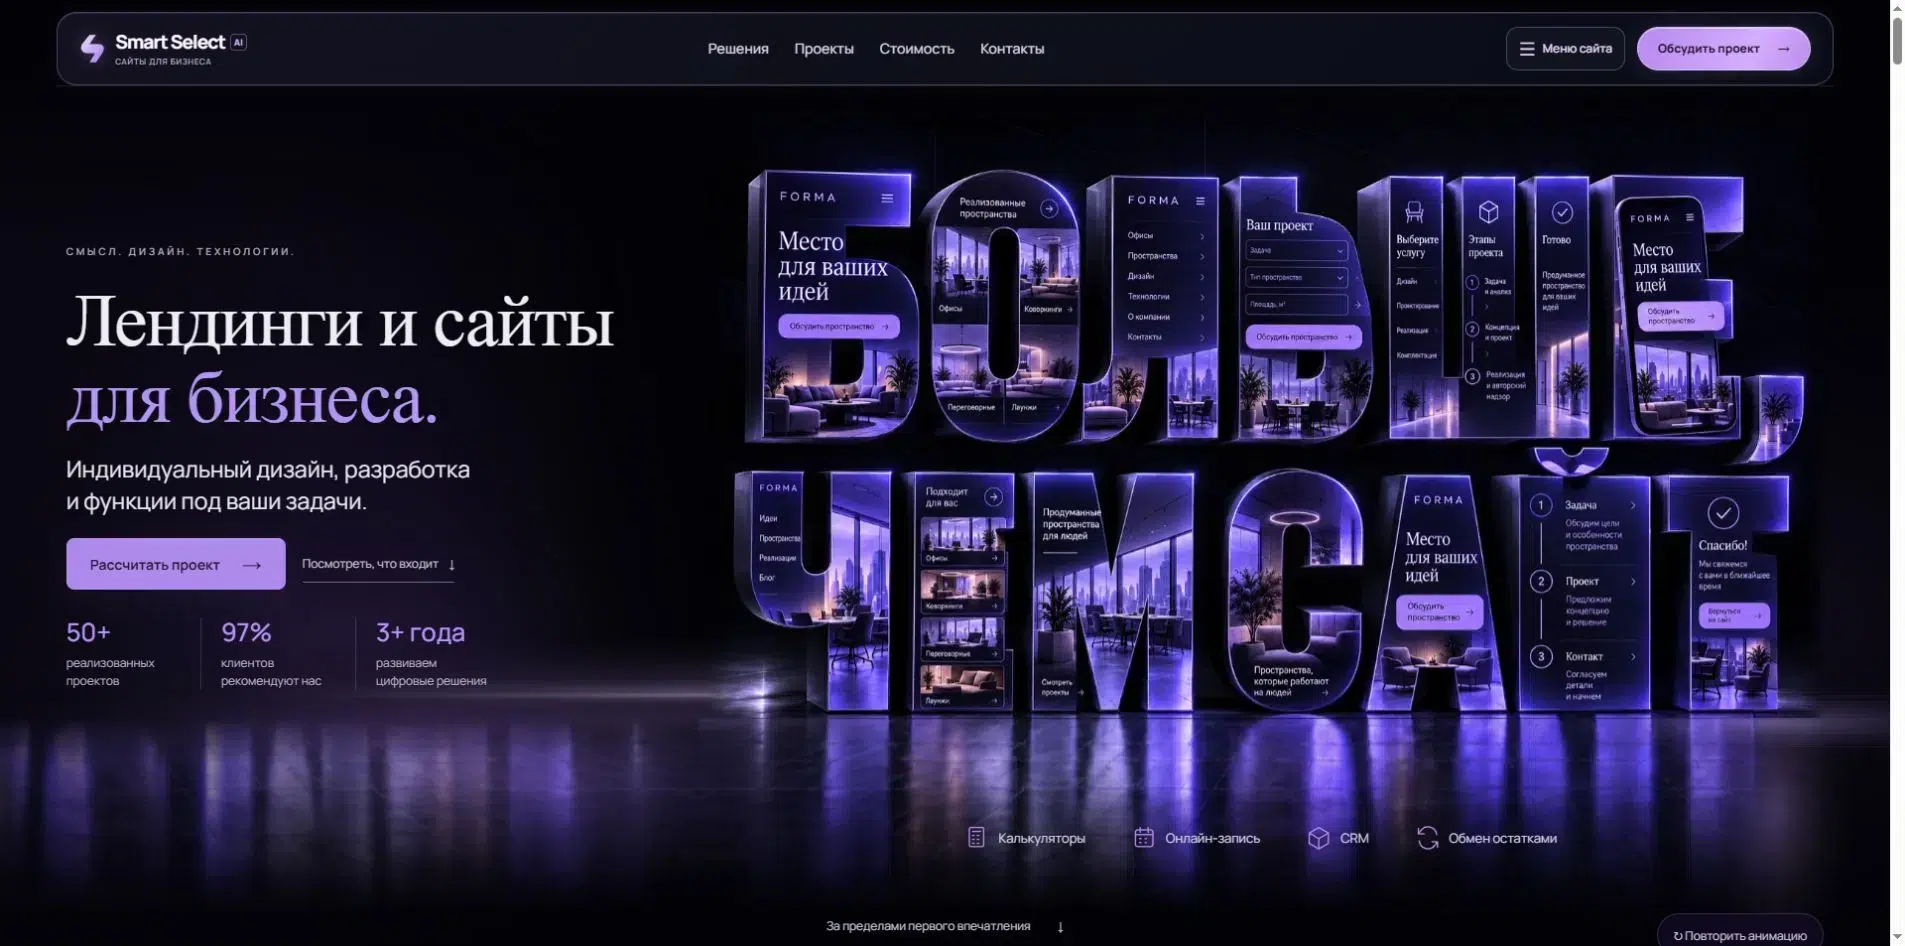Image resolution: width=1905 pixels, height=946 pixels.
Task: Click the 50+ projects statistic
Action: 110,654
